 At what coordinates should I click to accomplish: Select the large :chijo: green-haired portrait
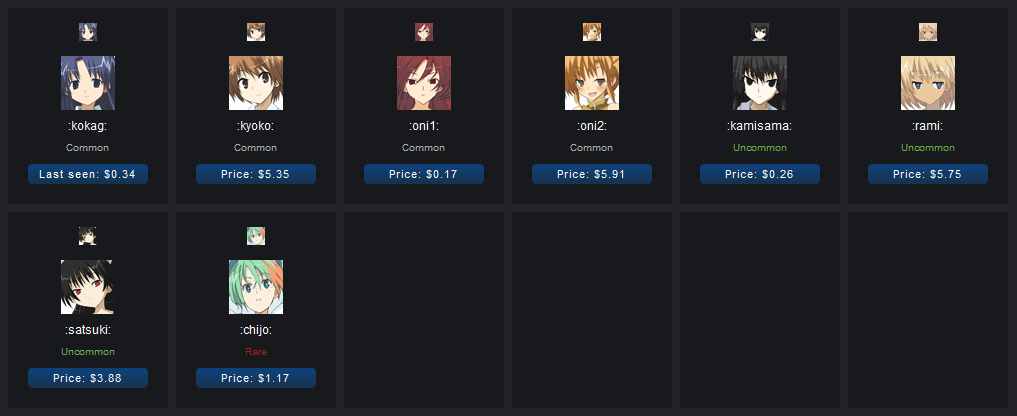(x=256, y=287)
